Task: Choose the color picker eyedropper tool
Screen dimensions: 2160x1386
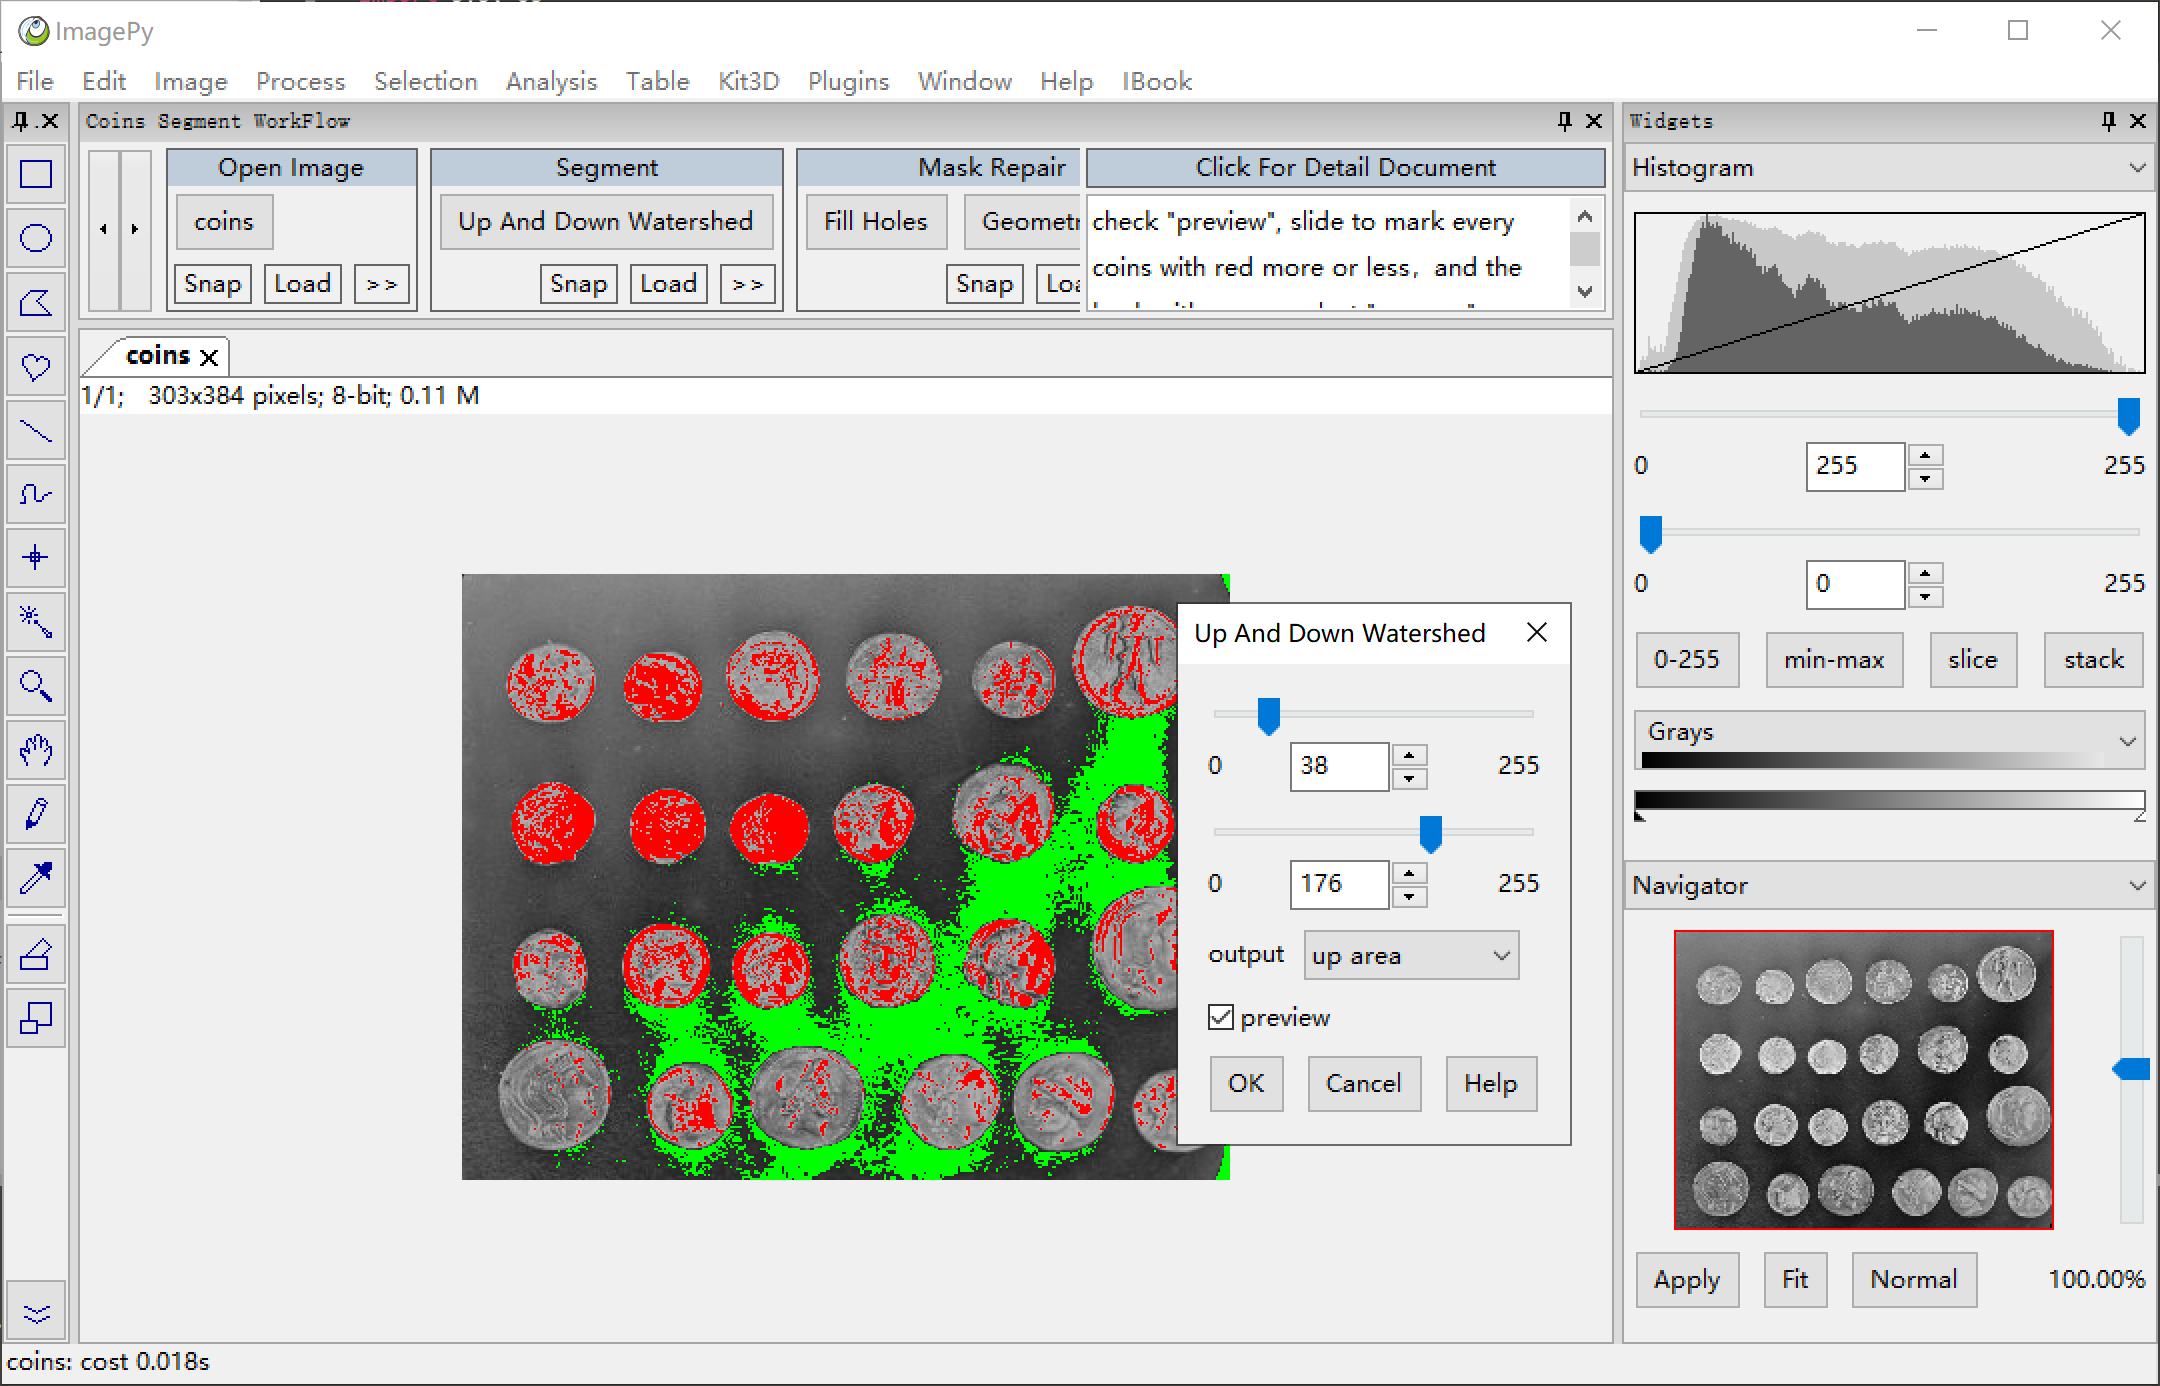Action: (x=36, y=878)
